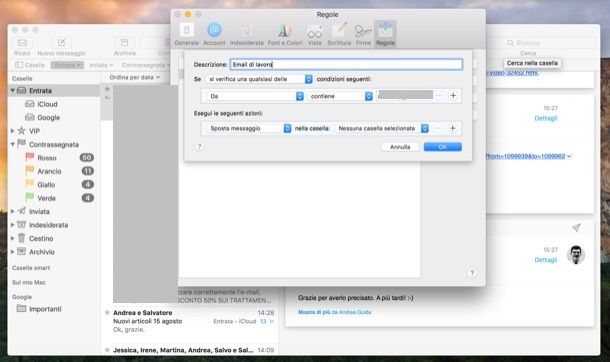Open the Account preferences tab
The height and width of the screenshot is (362, 610).
[214, 34]
